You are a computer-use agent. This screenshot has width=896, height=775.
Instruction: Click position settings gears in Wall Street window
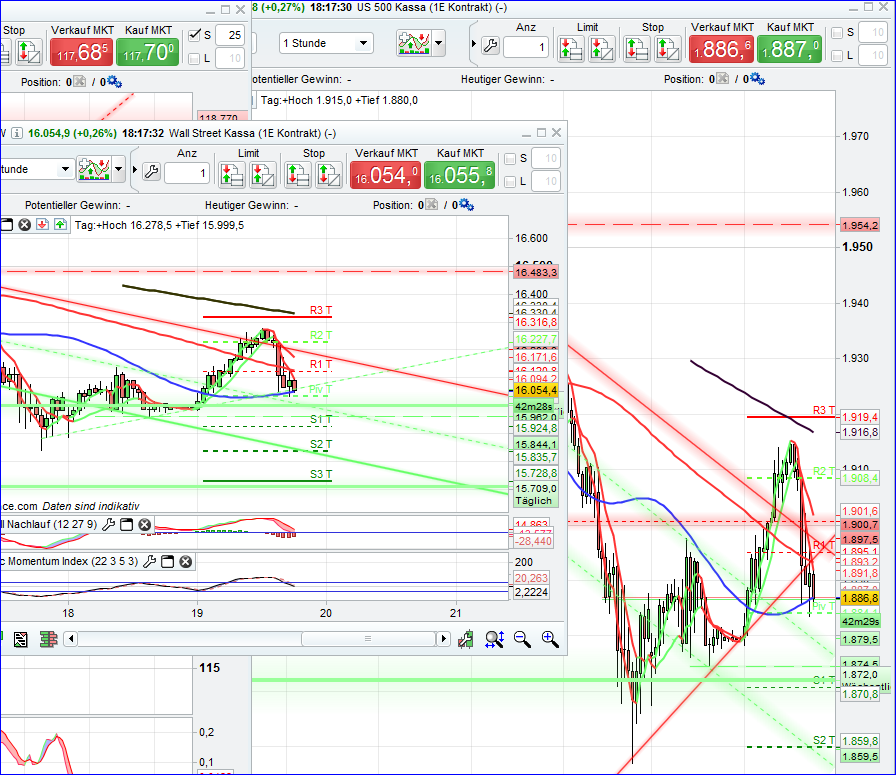tap(466, 205)
